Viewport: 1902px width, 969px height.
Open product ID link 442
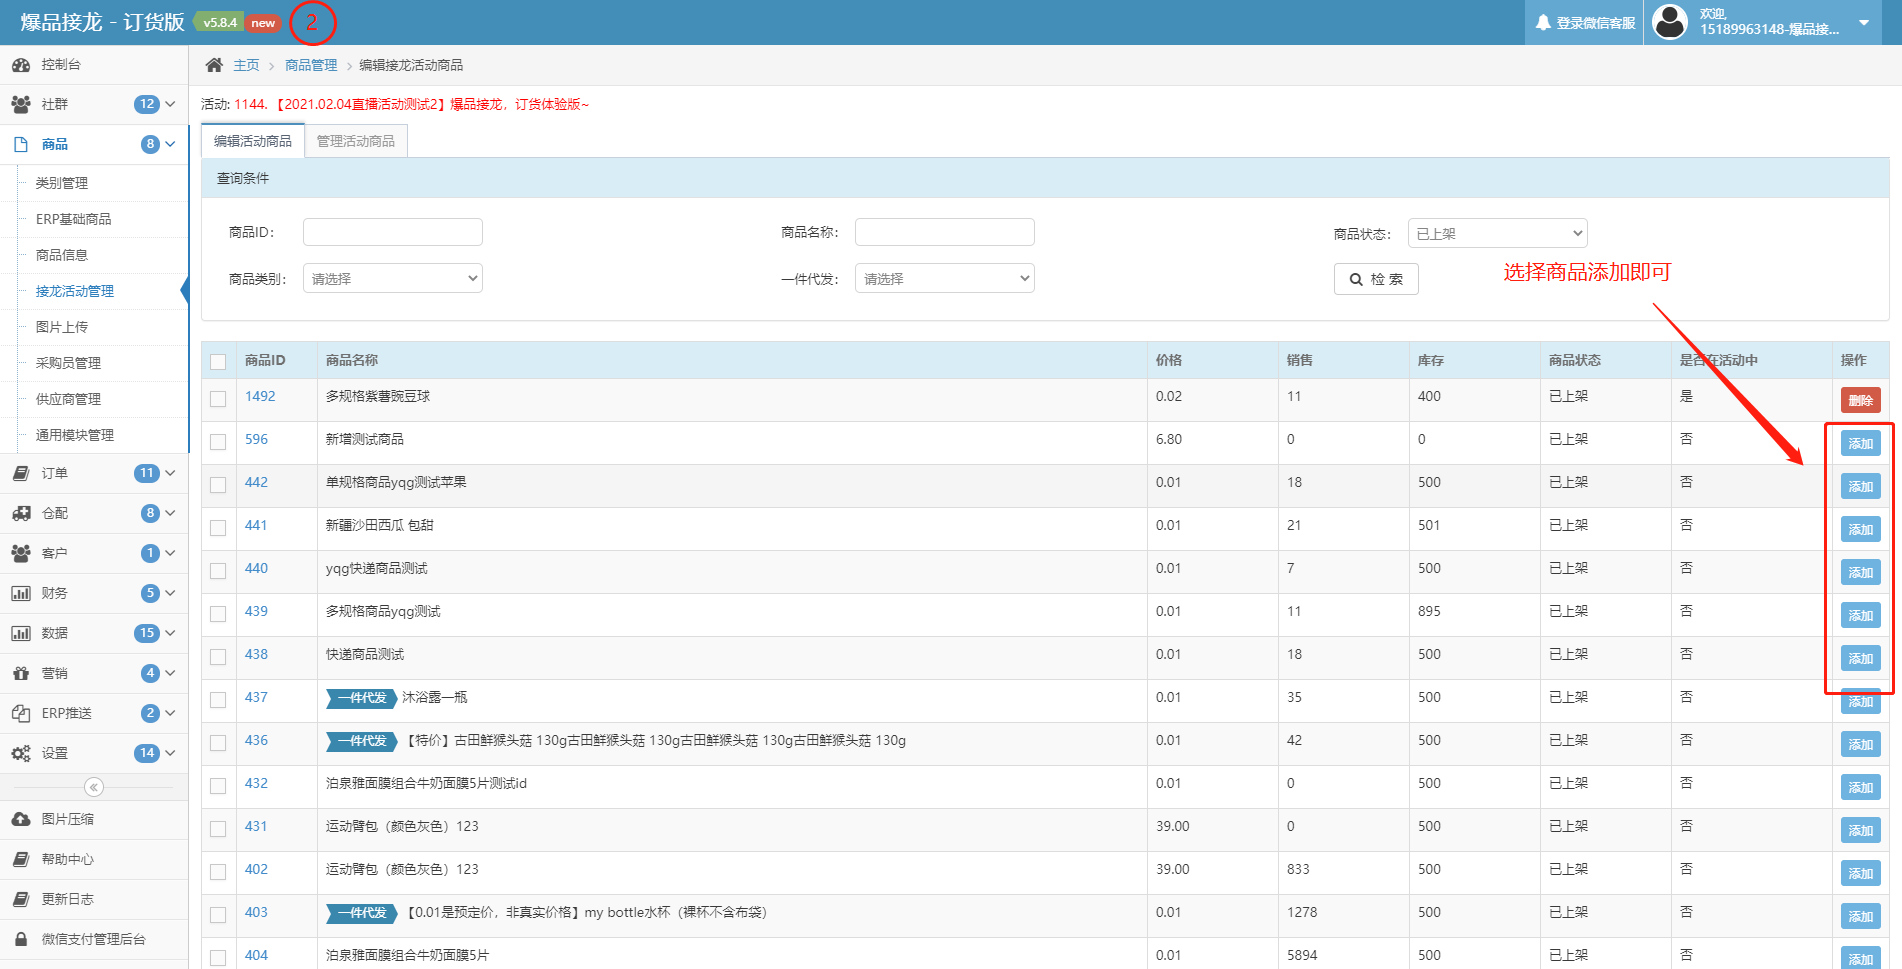point(256,482)
